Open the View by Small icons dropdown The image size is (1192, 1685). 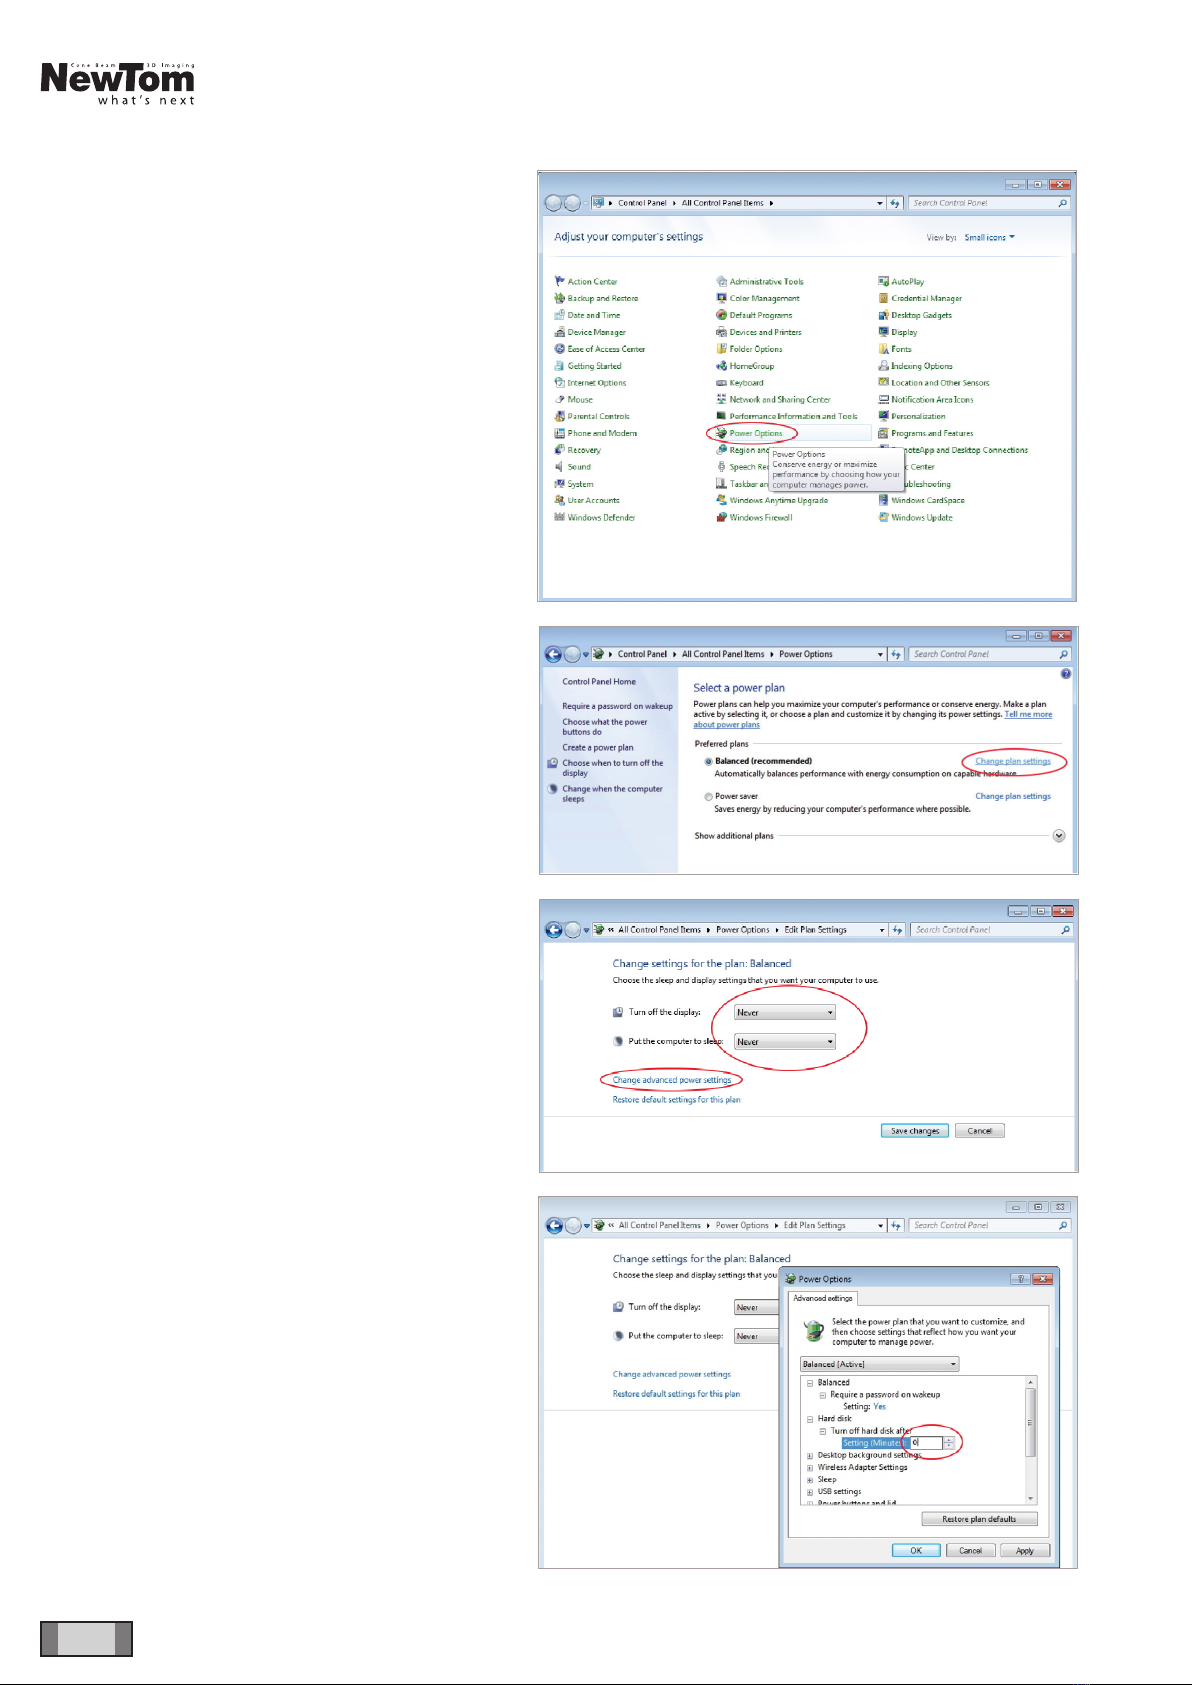(x=989, y=238)
